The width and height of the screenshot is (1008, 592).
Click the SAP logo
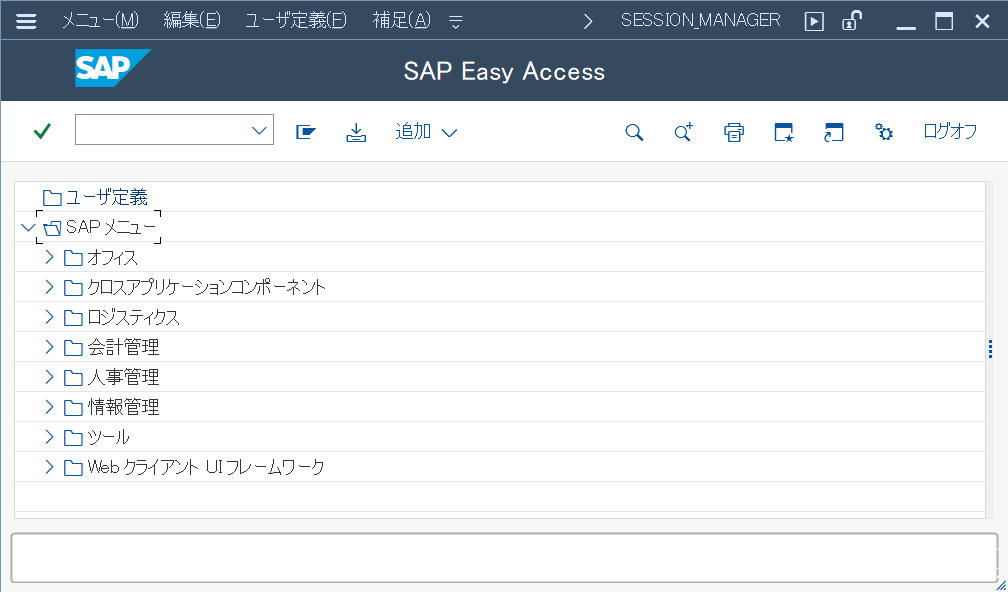112,70
